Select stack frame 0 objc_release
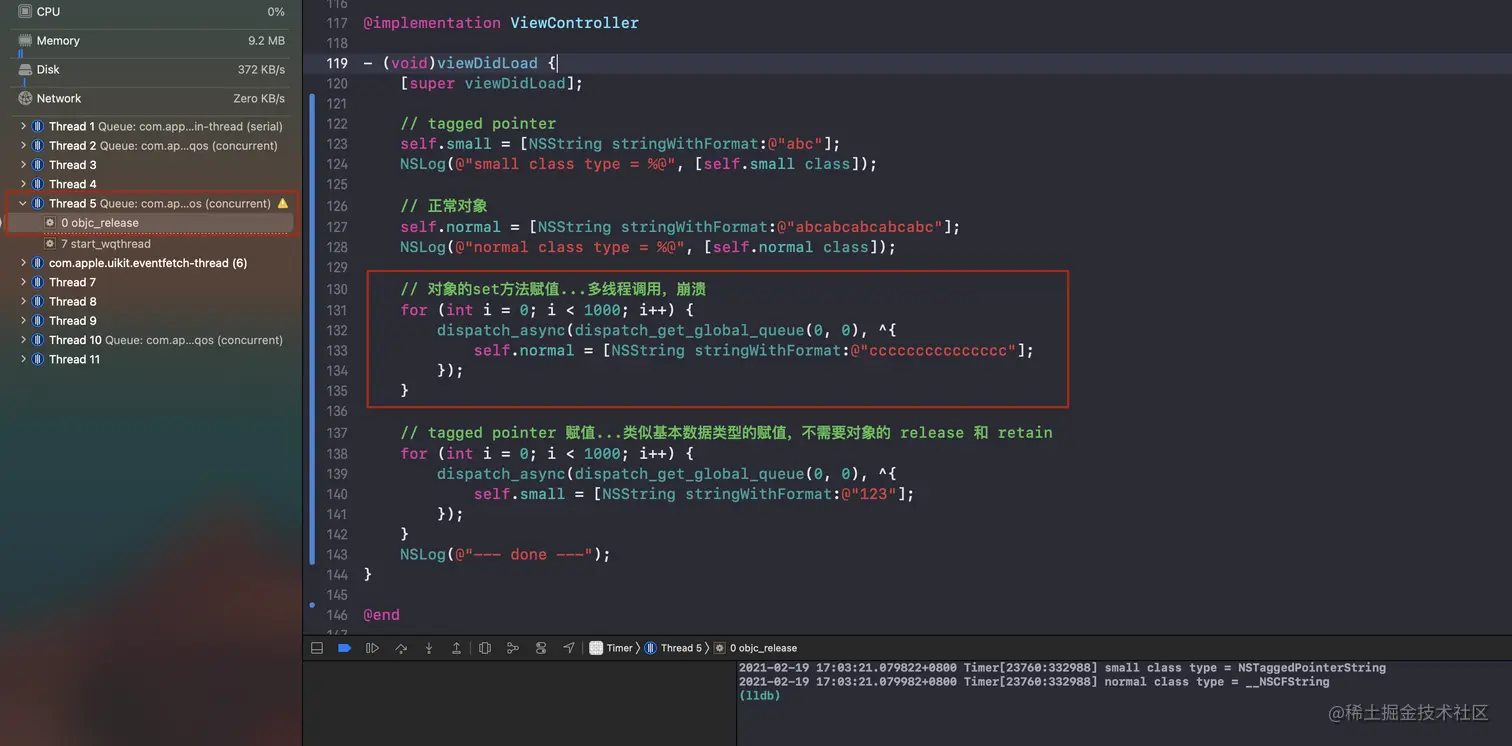 point(151,223)
